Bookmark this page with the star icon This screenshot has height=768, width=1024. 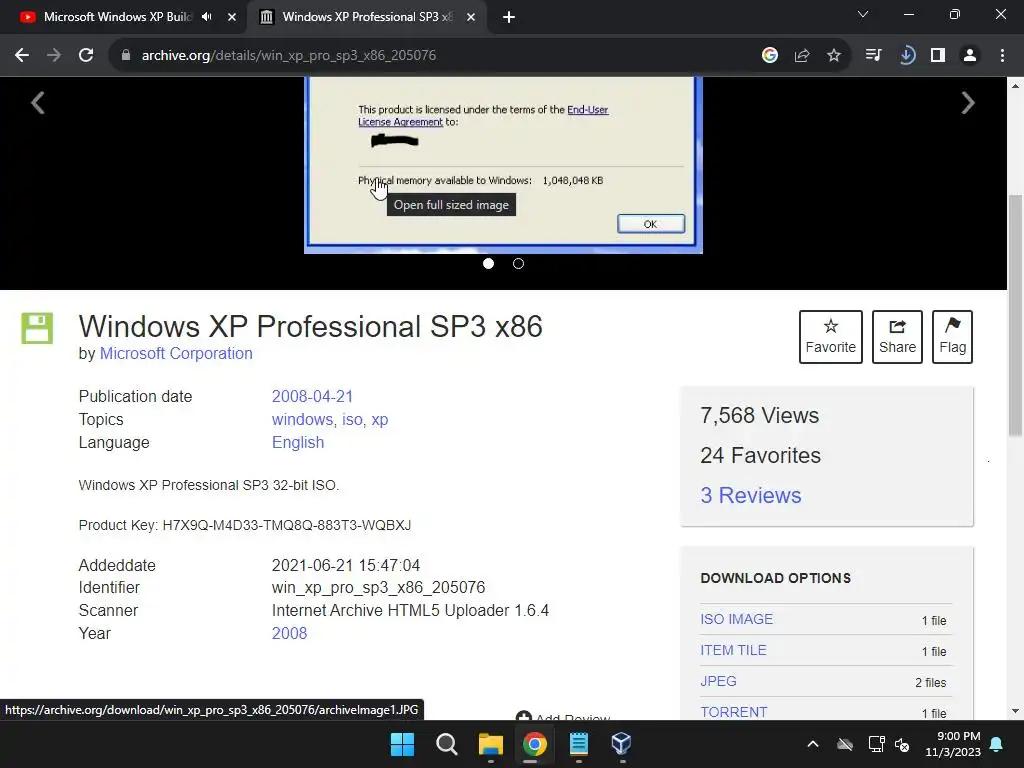pyautogui.click(x=834, y=56)
